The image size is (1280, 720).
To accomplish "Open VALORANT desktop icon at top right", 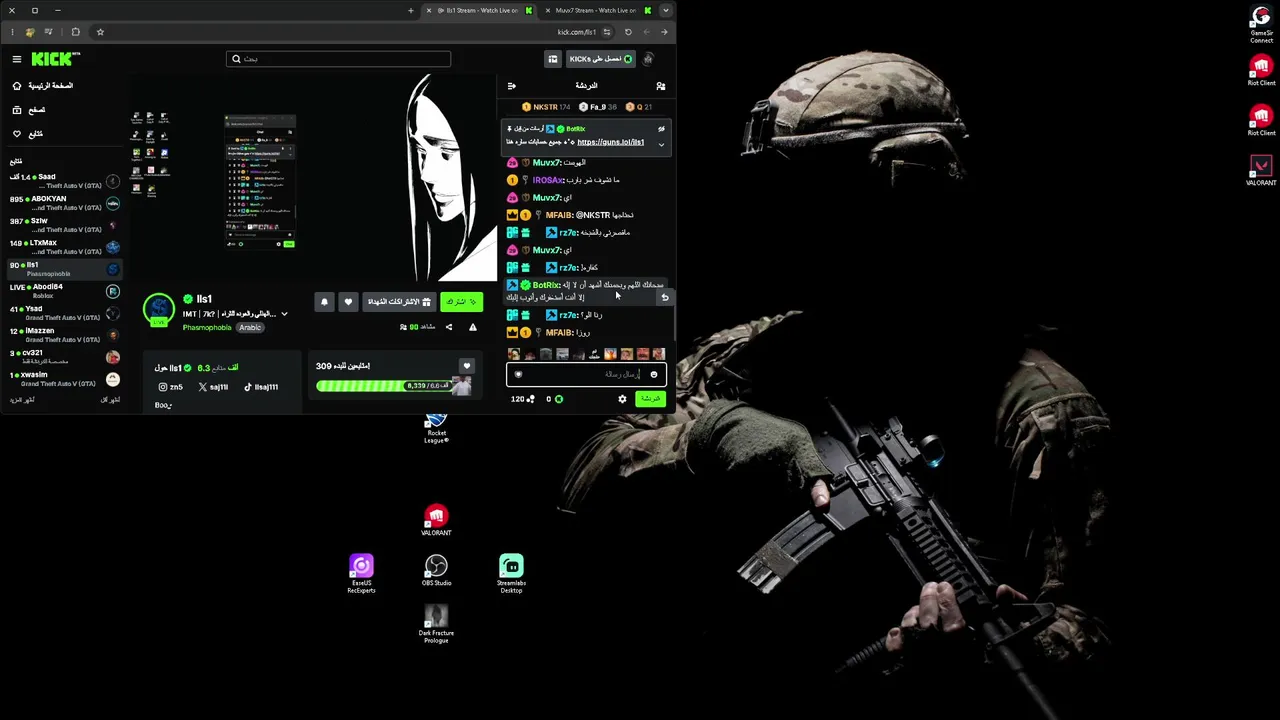I will 1261,170.
